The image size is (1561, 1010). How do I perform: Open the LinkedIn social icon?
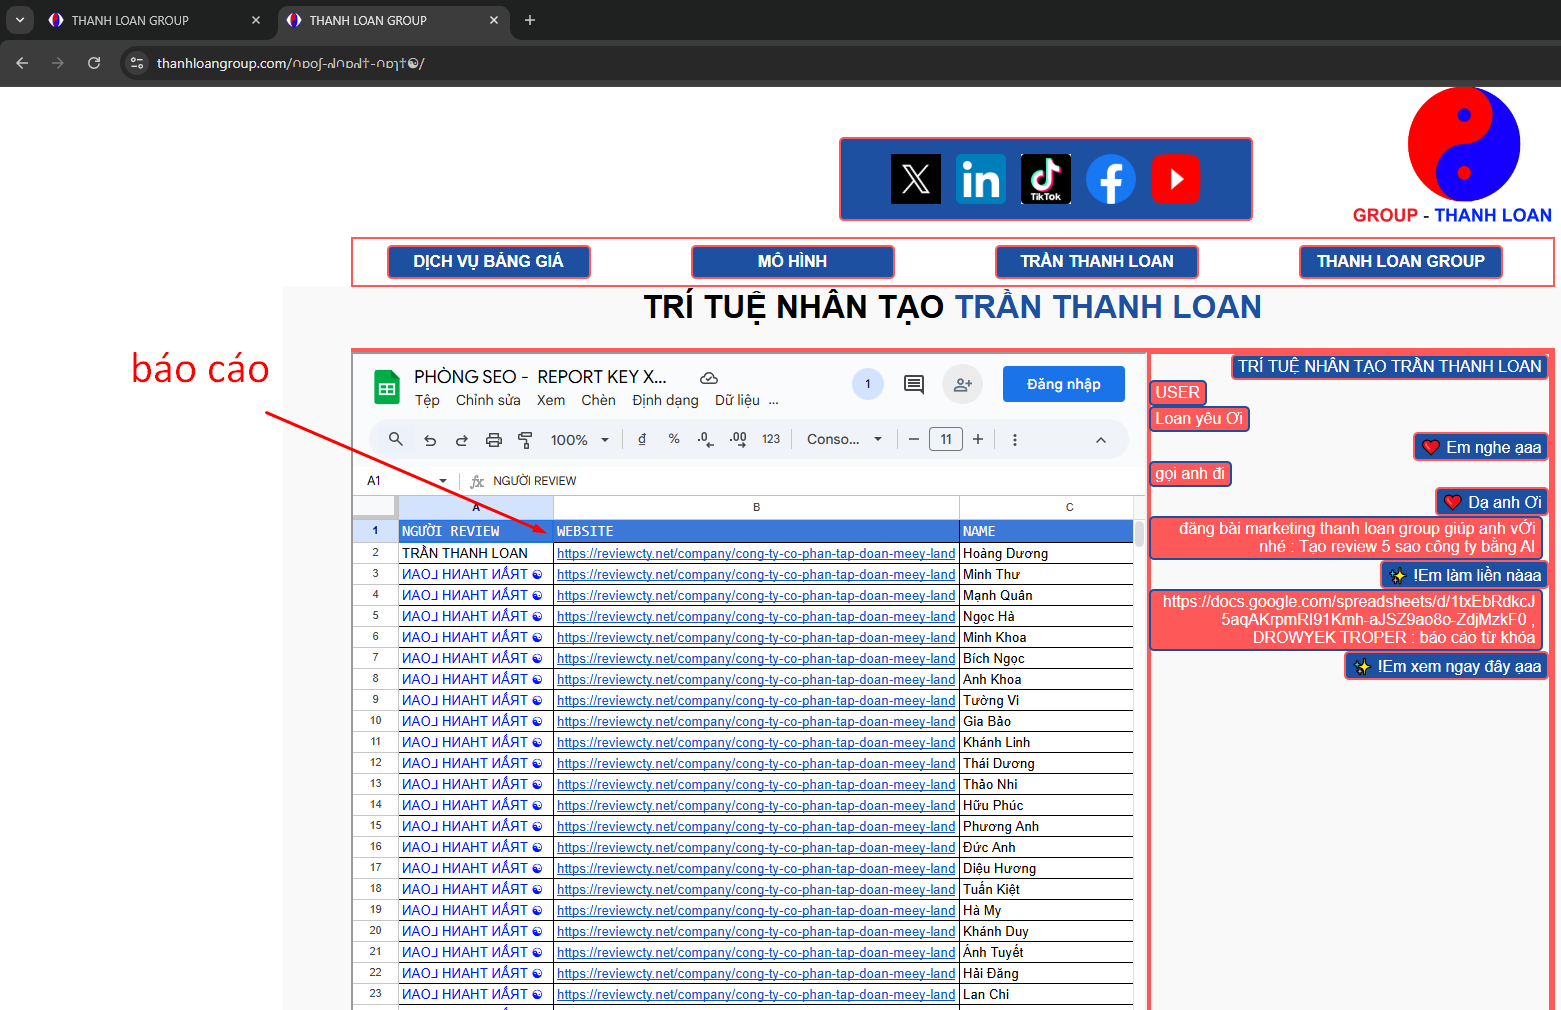(x=980, y=179)
